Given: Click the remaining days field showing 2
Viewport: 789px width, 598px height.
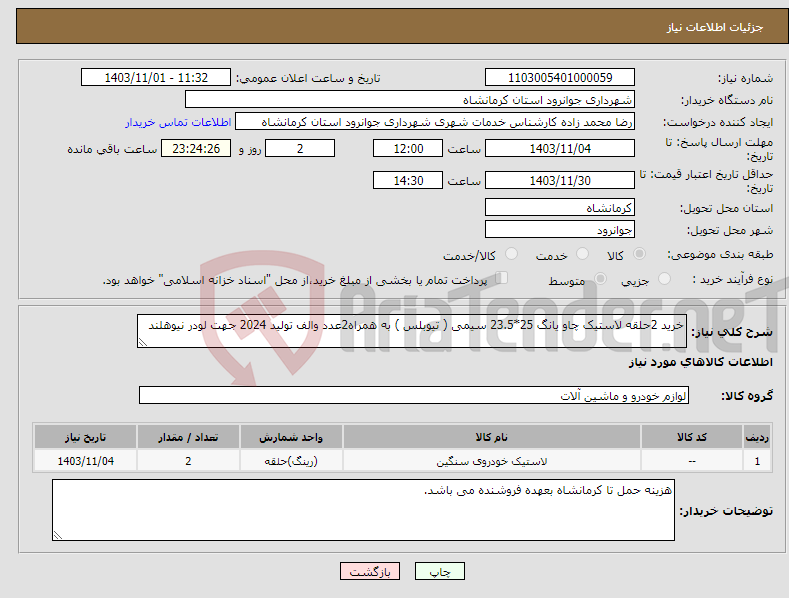Looking at the screenshot, I should [300, 148].
